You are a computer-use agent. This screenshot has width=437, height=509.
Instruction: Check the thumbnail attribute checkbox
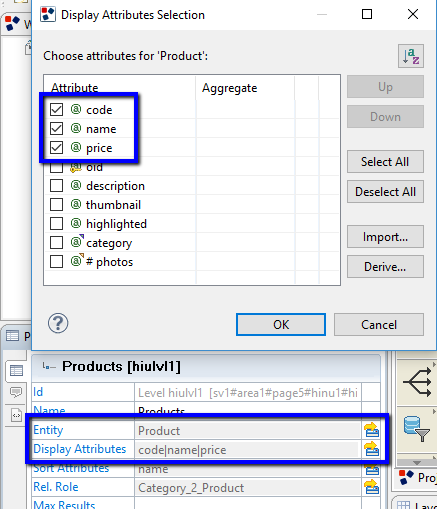click(56, 205)
